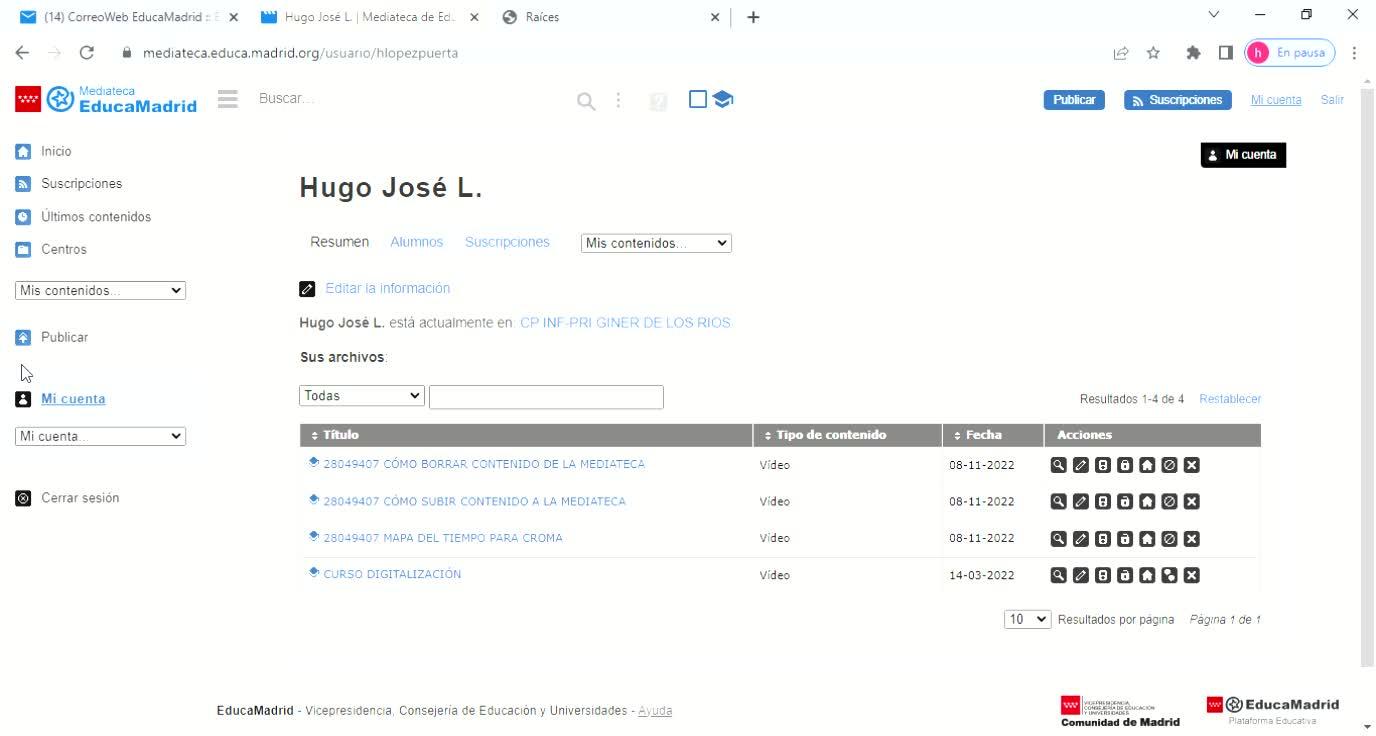The height and width of the screenshot is (736, 1376).
Task: Switch to the Suscripciones profile tab
Action: pos(507,242)
